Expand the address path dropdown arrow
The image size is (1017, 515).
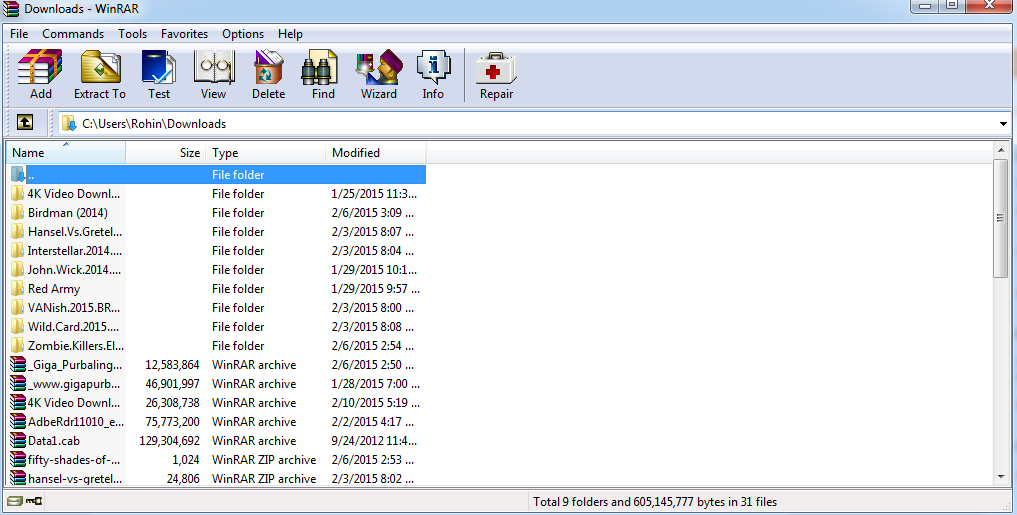(1003, 124)
